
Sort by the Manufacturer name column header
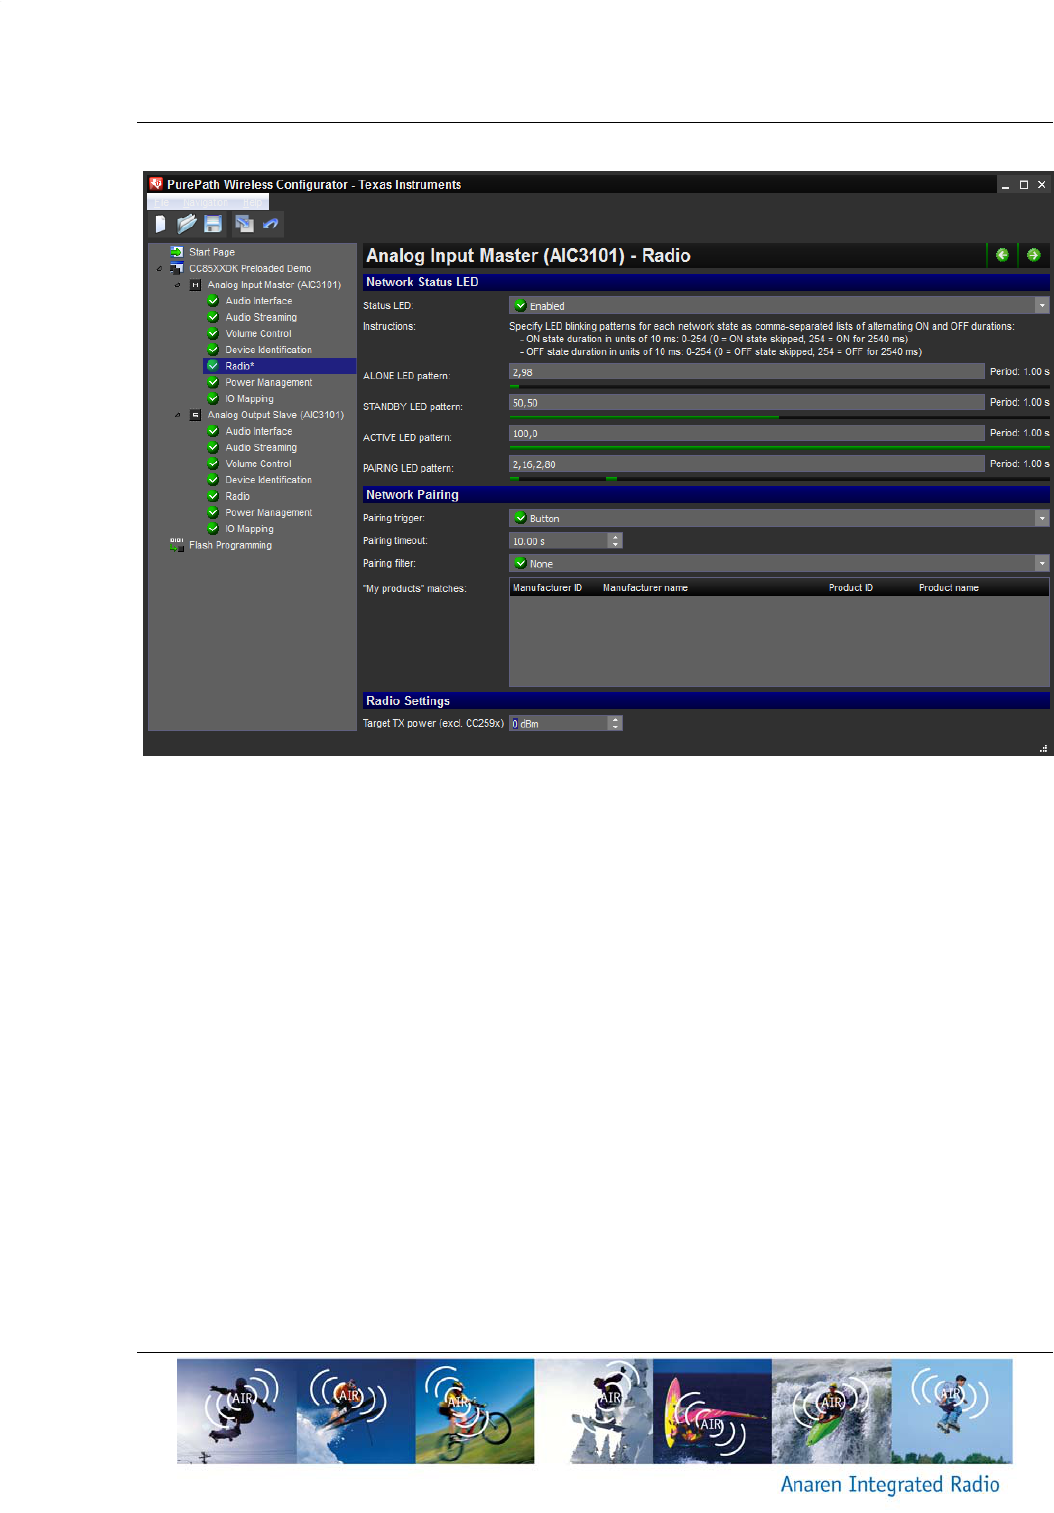[x=645, y=588]
